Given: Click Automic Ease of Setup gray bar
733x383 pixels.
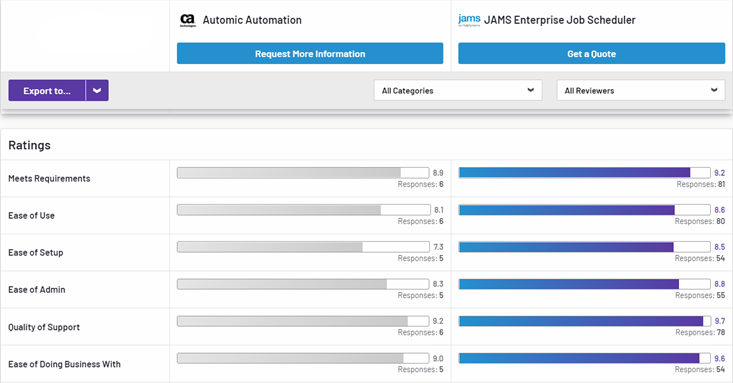Looking at the screenshot, I should (303, 246).
